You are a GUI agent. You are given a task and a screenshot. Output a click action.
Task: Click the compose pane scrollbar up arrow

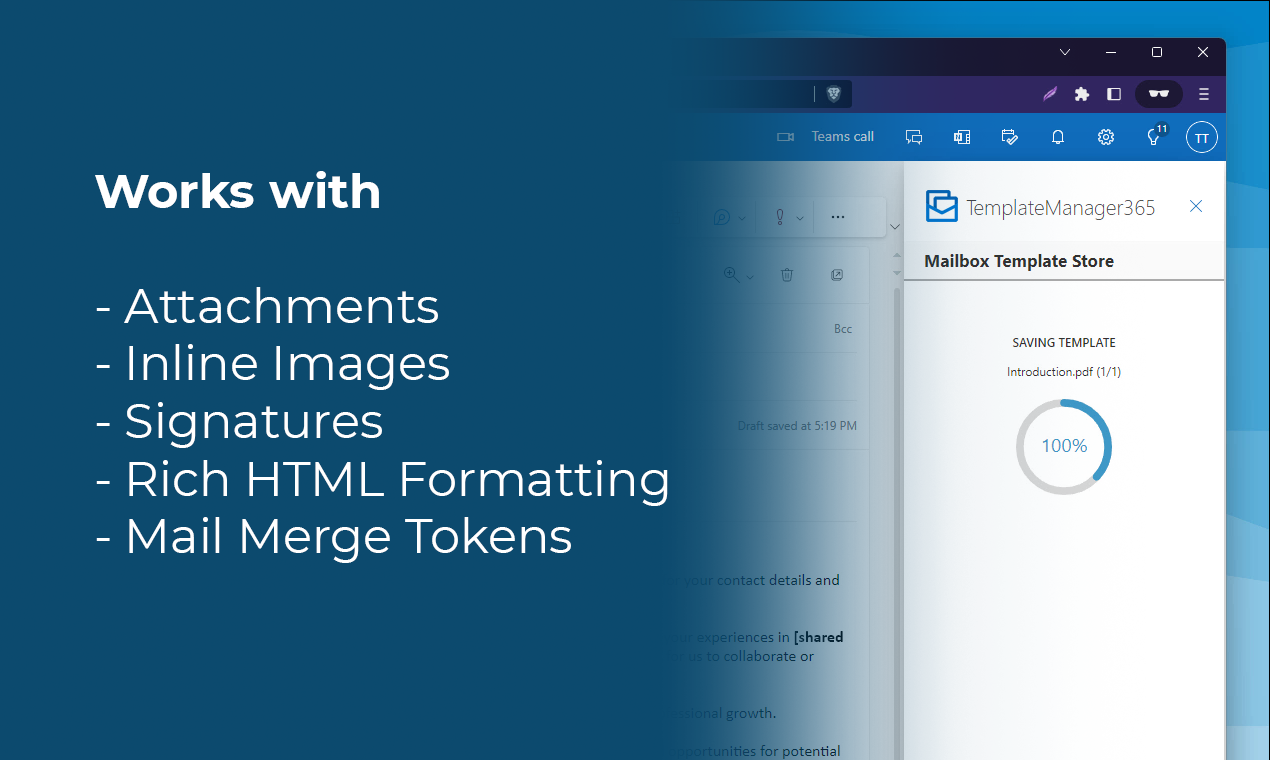point(897,256)
